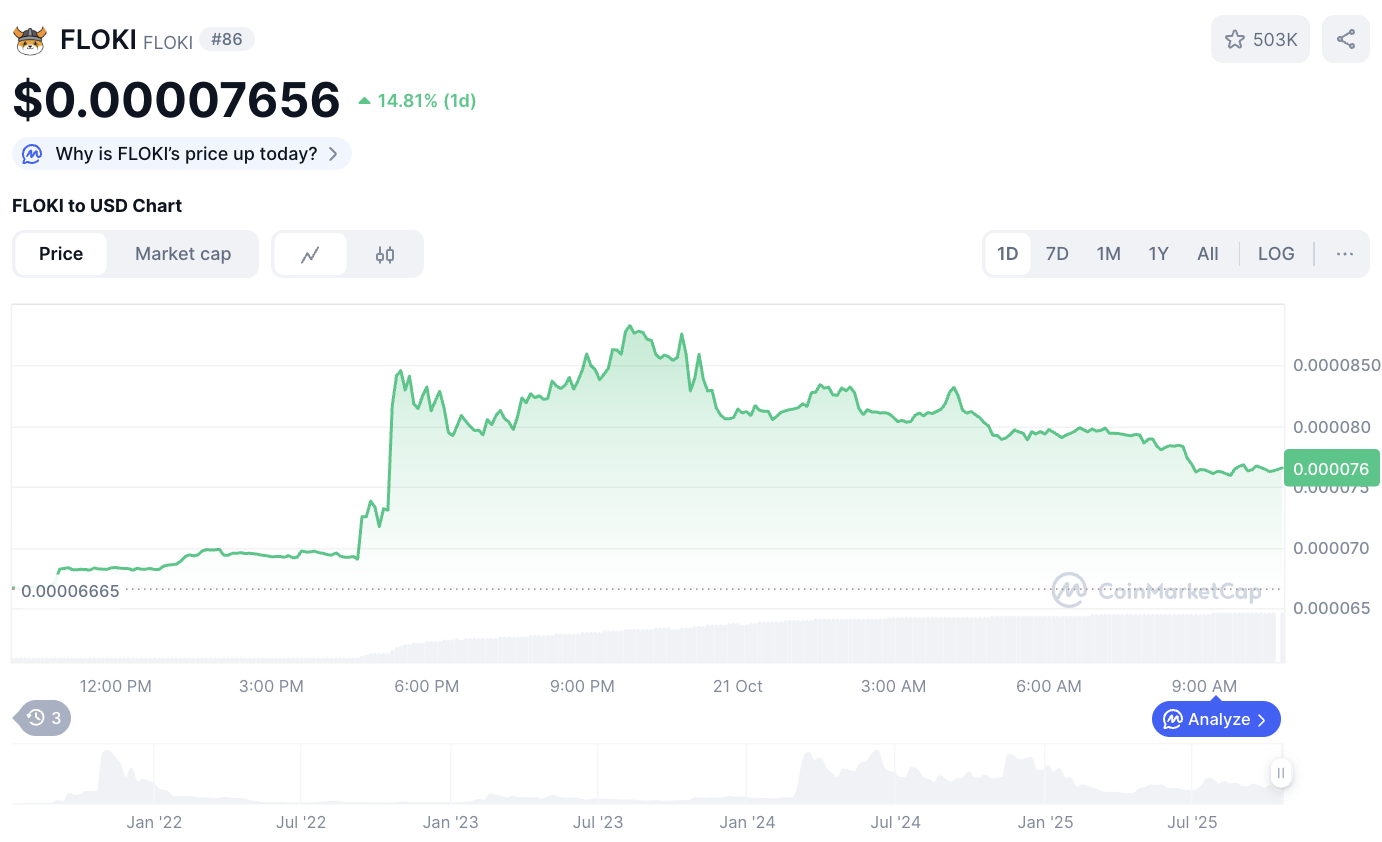Select the 1D time range tab
The height and width of the screenshot is (842, 1382).
point(1008,254)
